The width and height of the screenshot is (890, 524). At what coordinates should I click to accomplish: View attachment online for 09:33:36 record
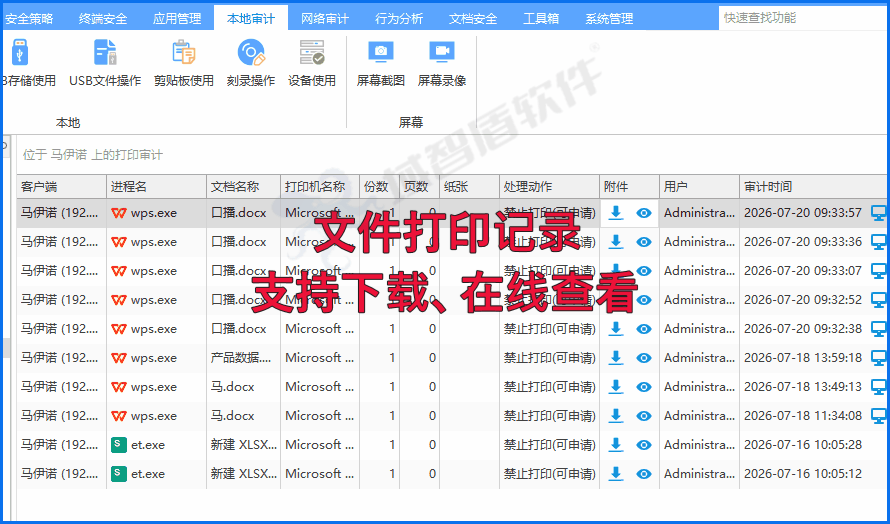(644, 242)
